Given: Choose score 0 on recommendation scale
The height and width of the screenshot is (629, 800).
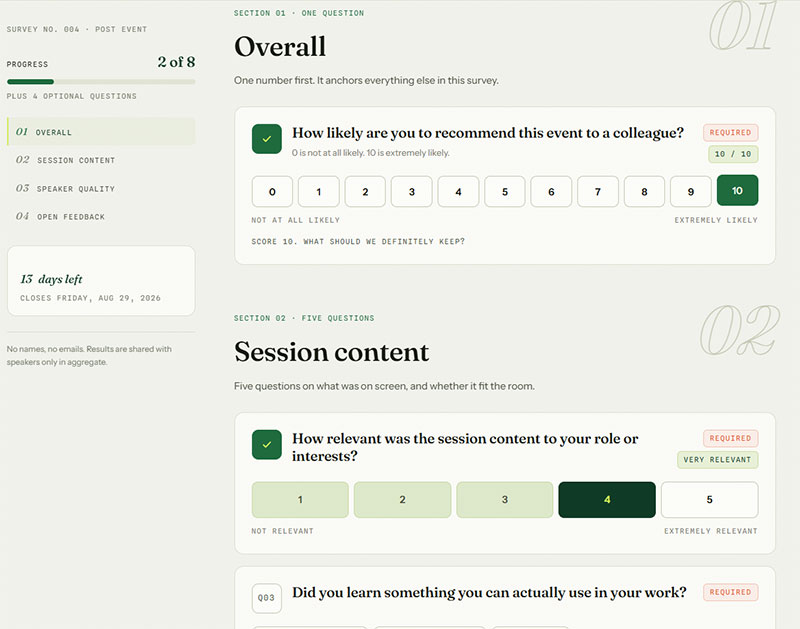Looking at the screenshot, I should (x=272, y=191).
